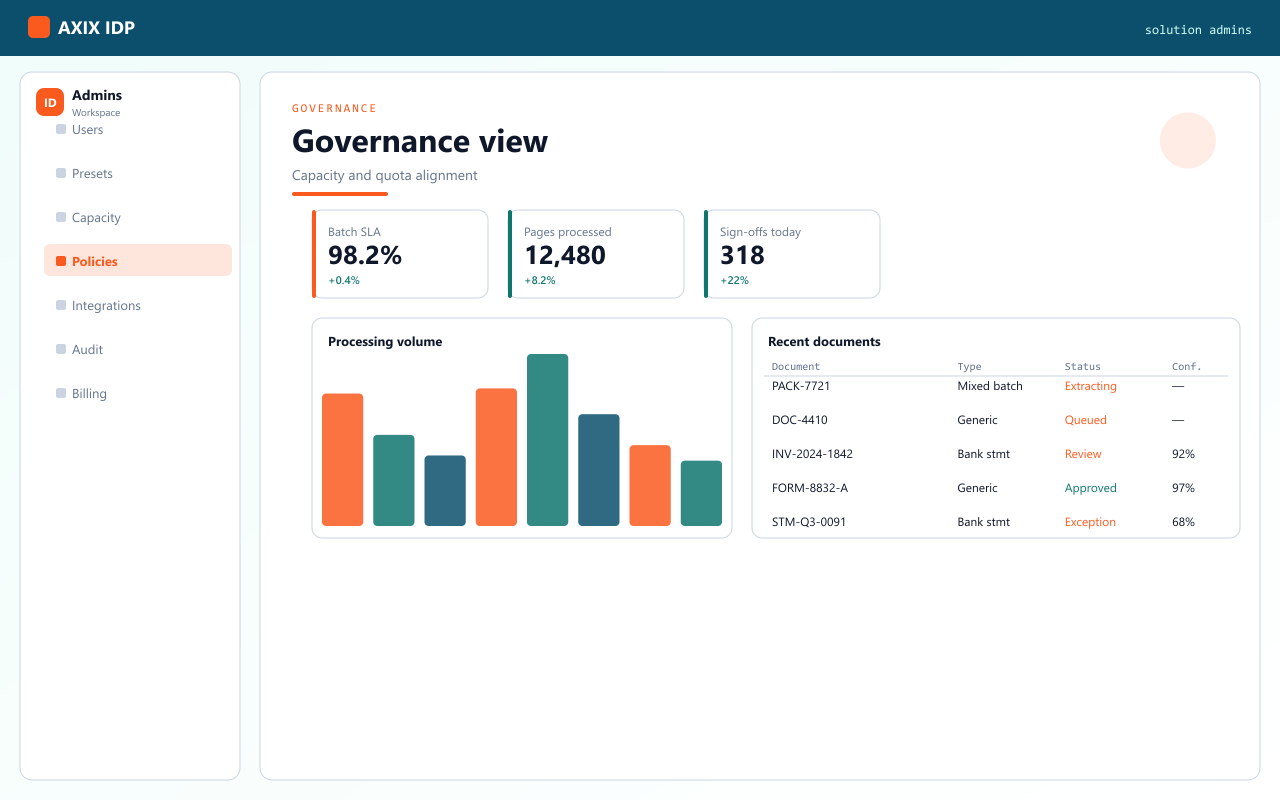Open the Sign-offs today metric card
The height and width of the screenshot is (800, 1280).
(x=792, y=254)
